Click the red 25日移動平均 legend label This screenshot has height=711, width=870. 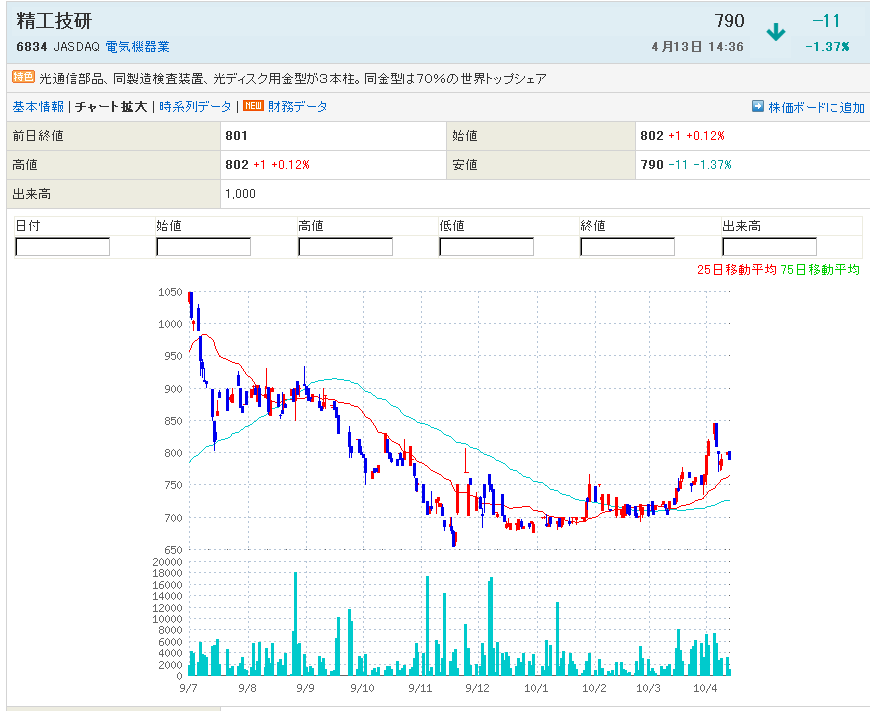[737, 270]
